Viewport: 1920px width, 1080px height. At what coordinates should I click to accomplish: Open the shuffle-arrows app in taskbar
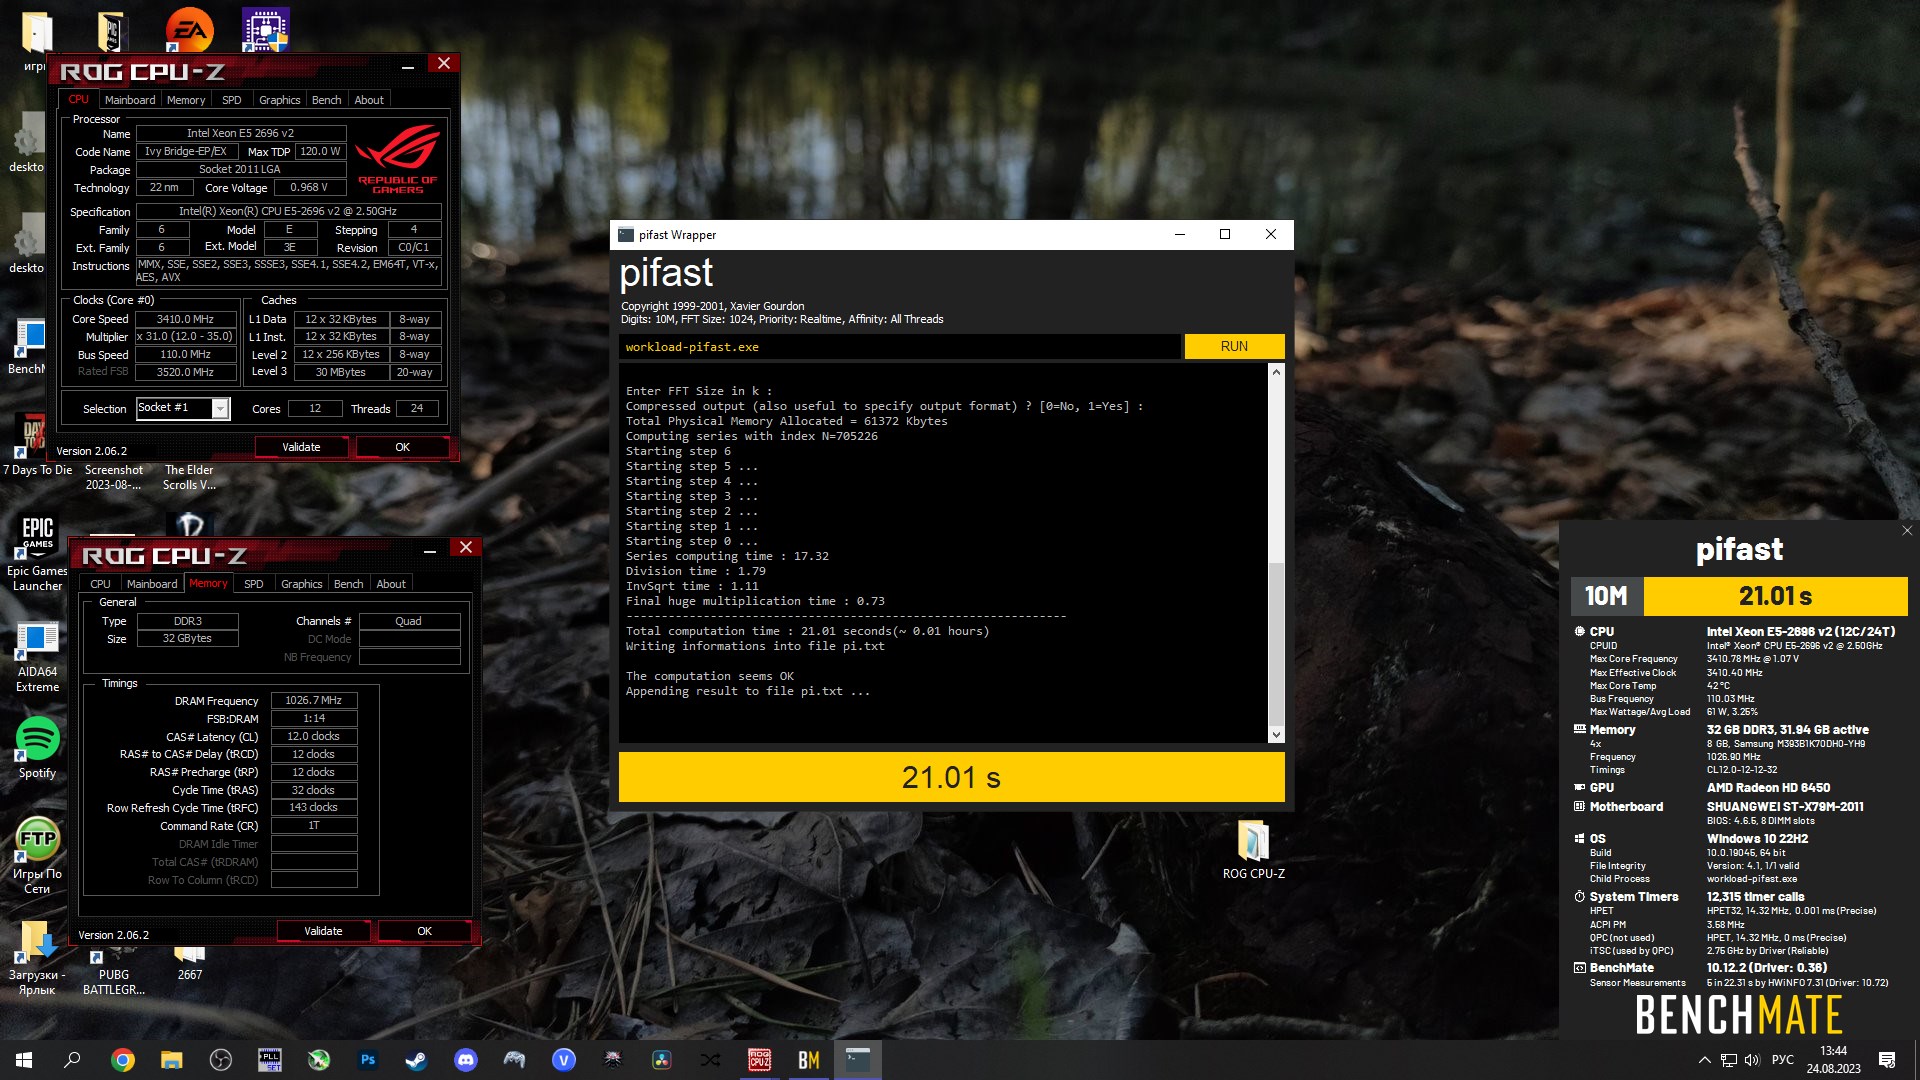pos(710,1060)
